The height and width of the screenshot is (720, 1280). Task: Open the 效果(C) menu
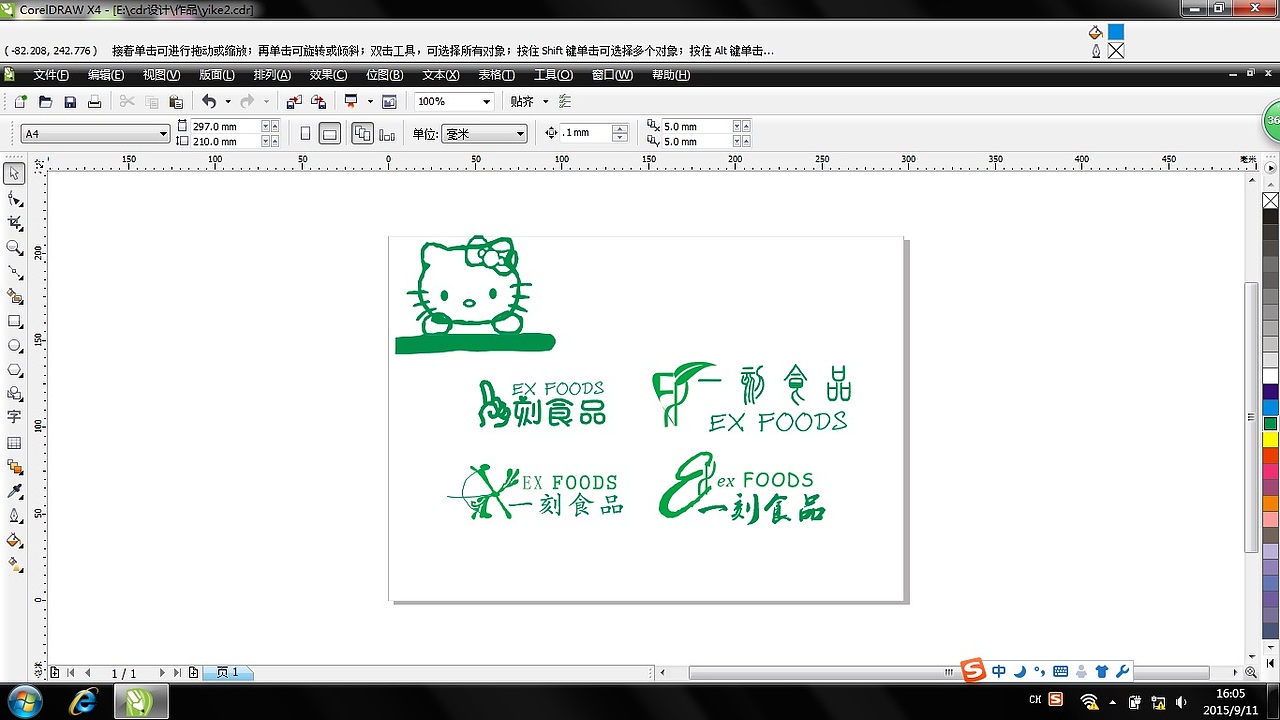[x=328, y=75]
